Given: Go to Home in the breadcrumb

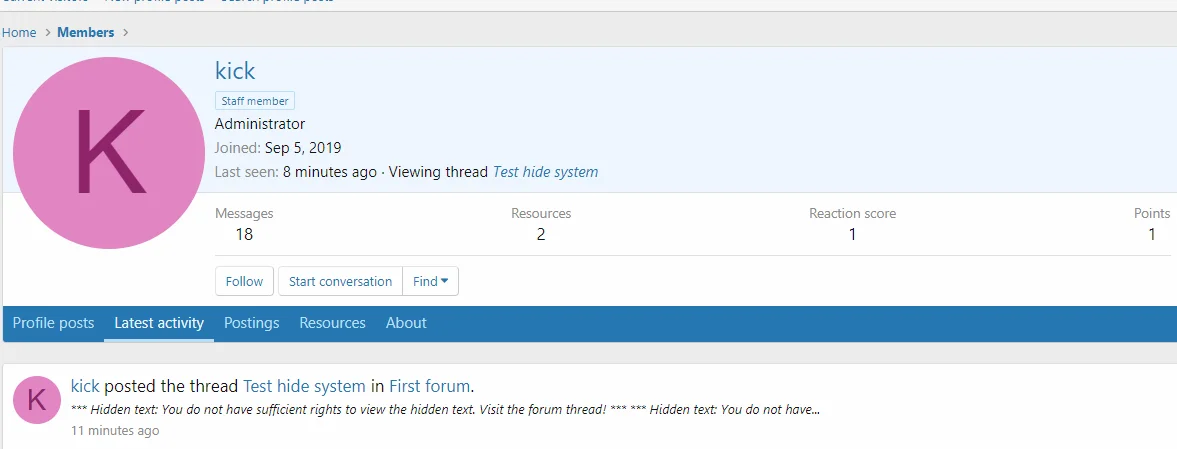Looking at the screenshot, I should coord(19,32).
